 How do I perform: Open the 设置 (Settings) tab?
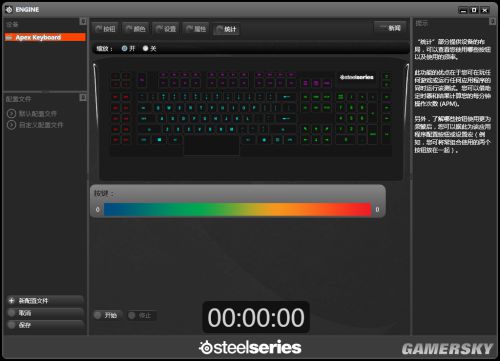166,29
